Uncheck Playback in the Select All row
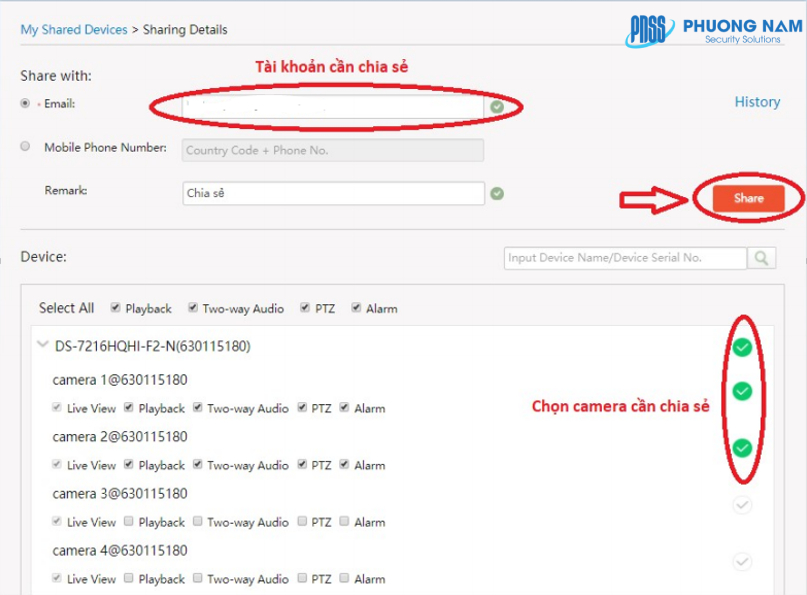 click(x=116, y=308)
